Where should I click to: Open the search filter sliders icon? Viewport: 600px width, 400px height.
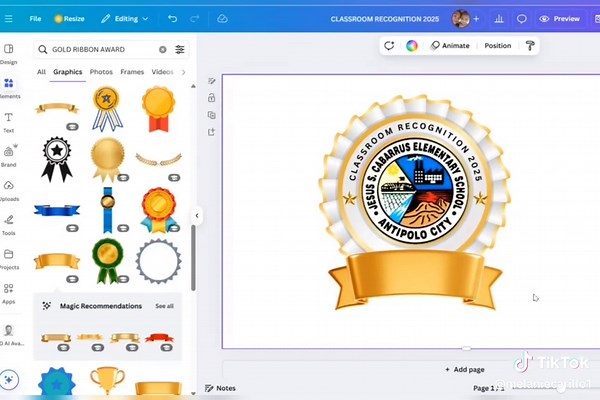pyautogui.click(x=179, y=49)
